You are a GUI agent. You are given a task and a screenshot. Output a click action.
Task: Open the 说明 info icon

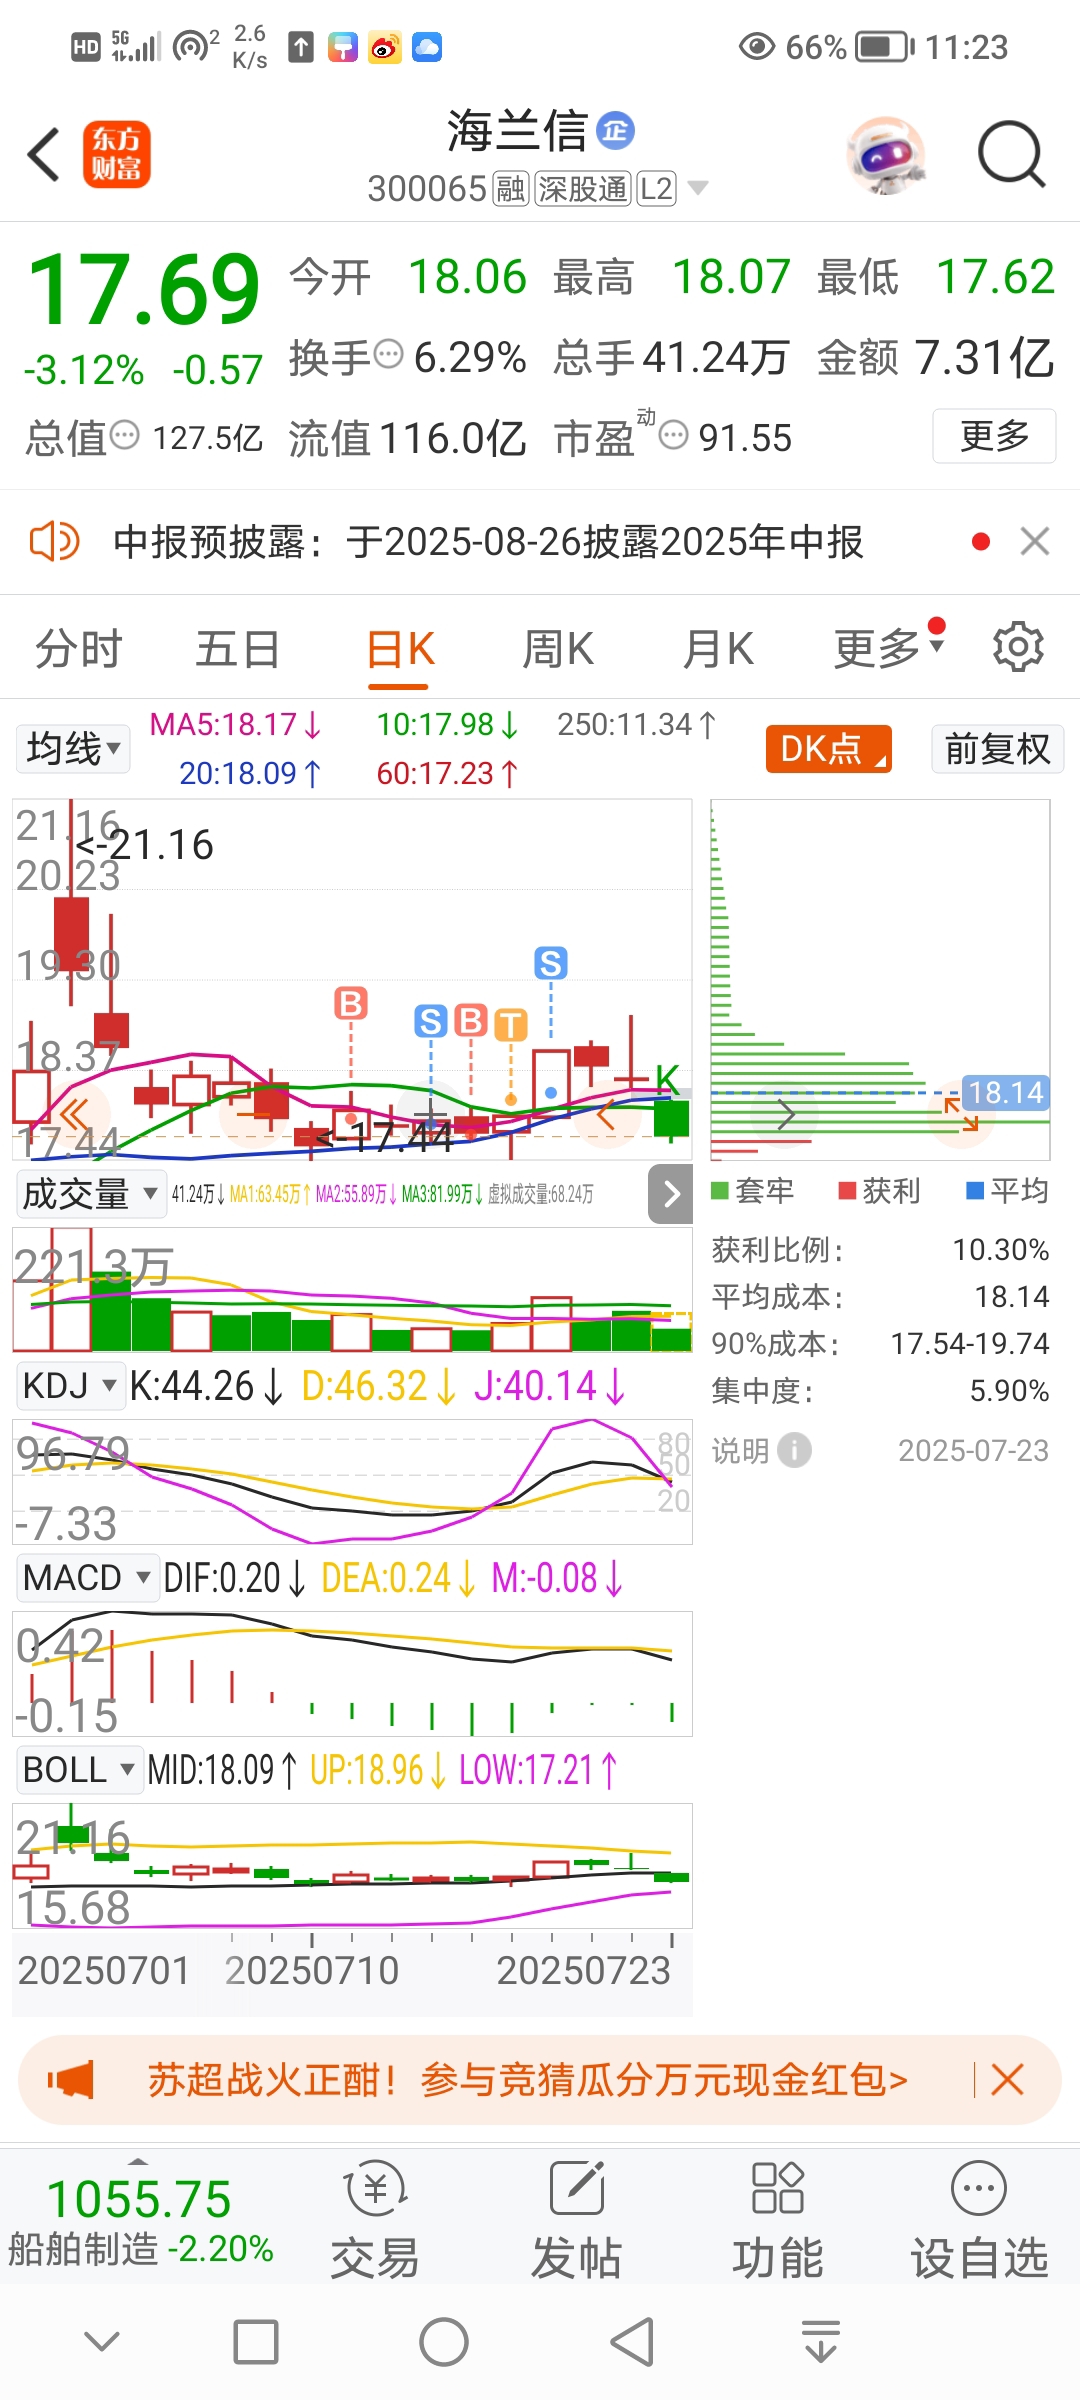[x=795, y=1450]
